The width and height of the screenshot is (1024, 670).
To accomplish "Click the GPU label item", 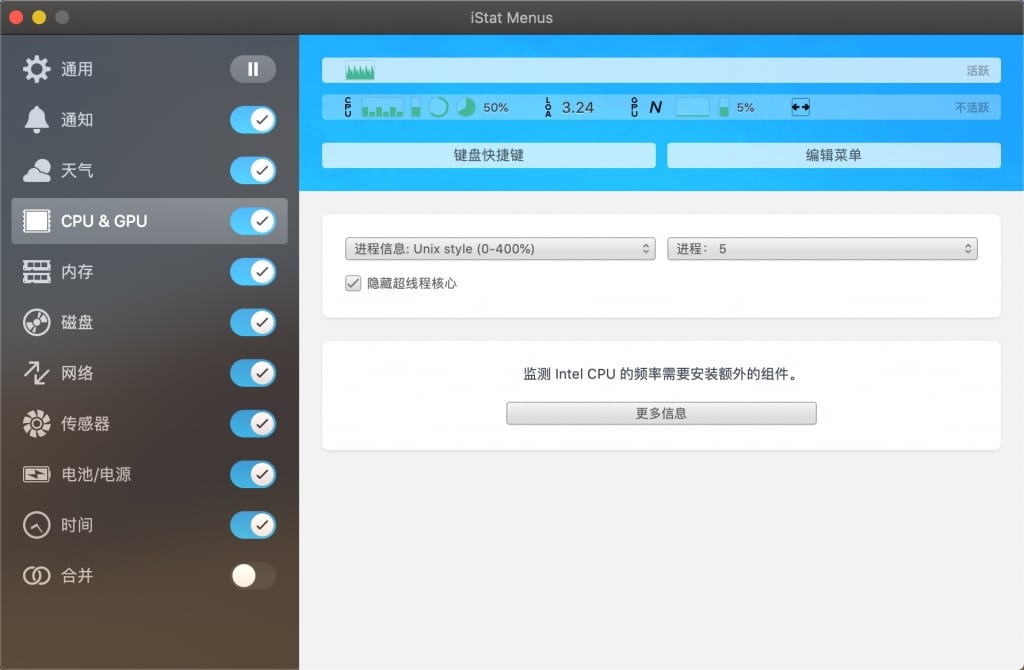I will click(634, 107).
